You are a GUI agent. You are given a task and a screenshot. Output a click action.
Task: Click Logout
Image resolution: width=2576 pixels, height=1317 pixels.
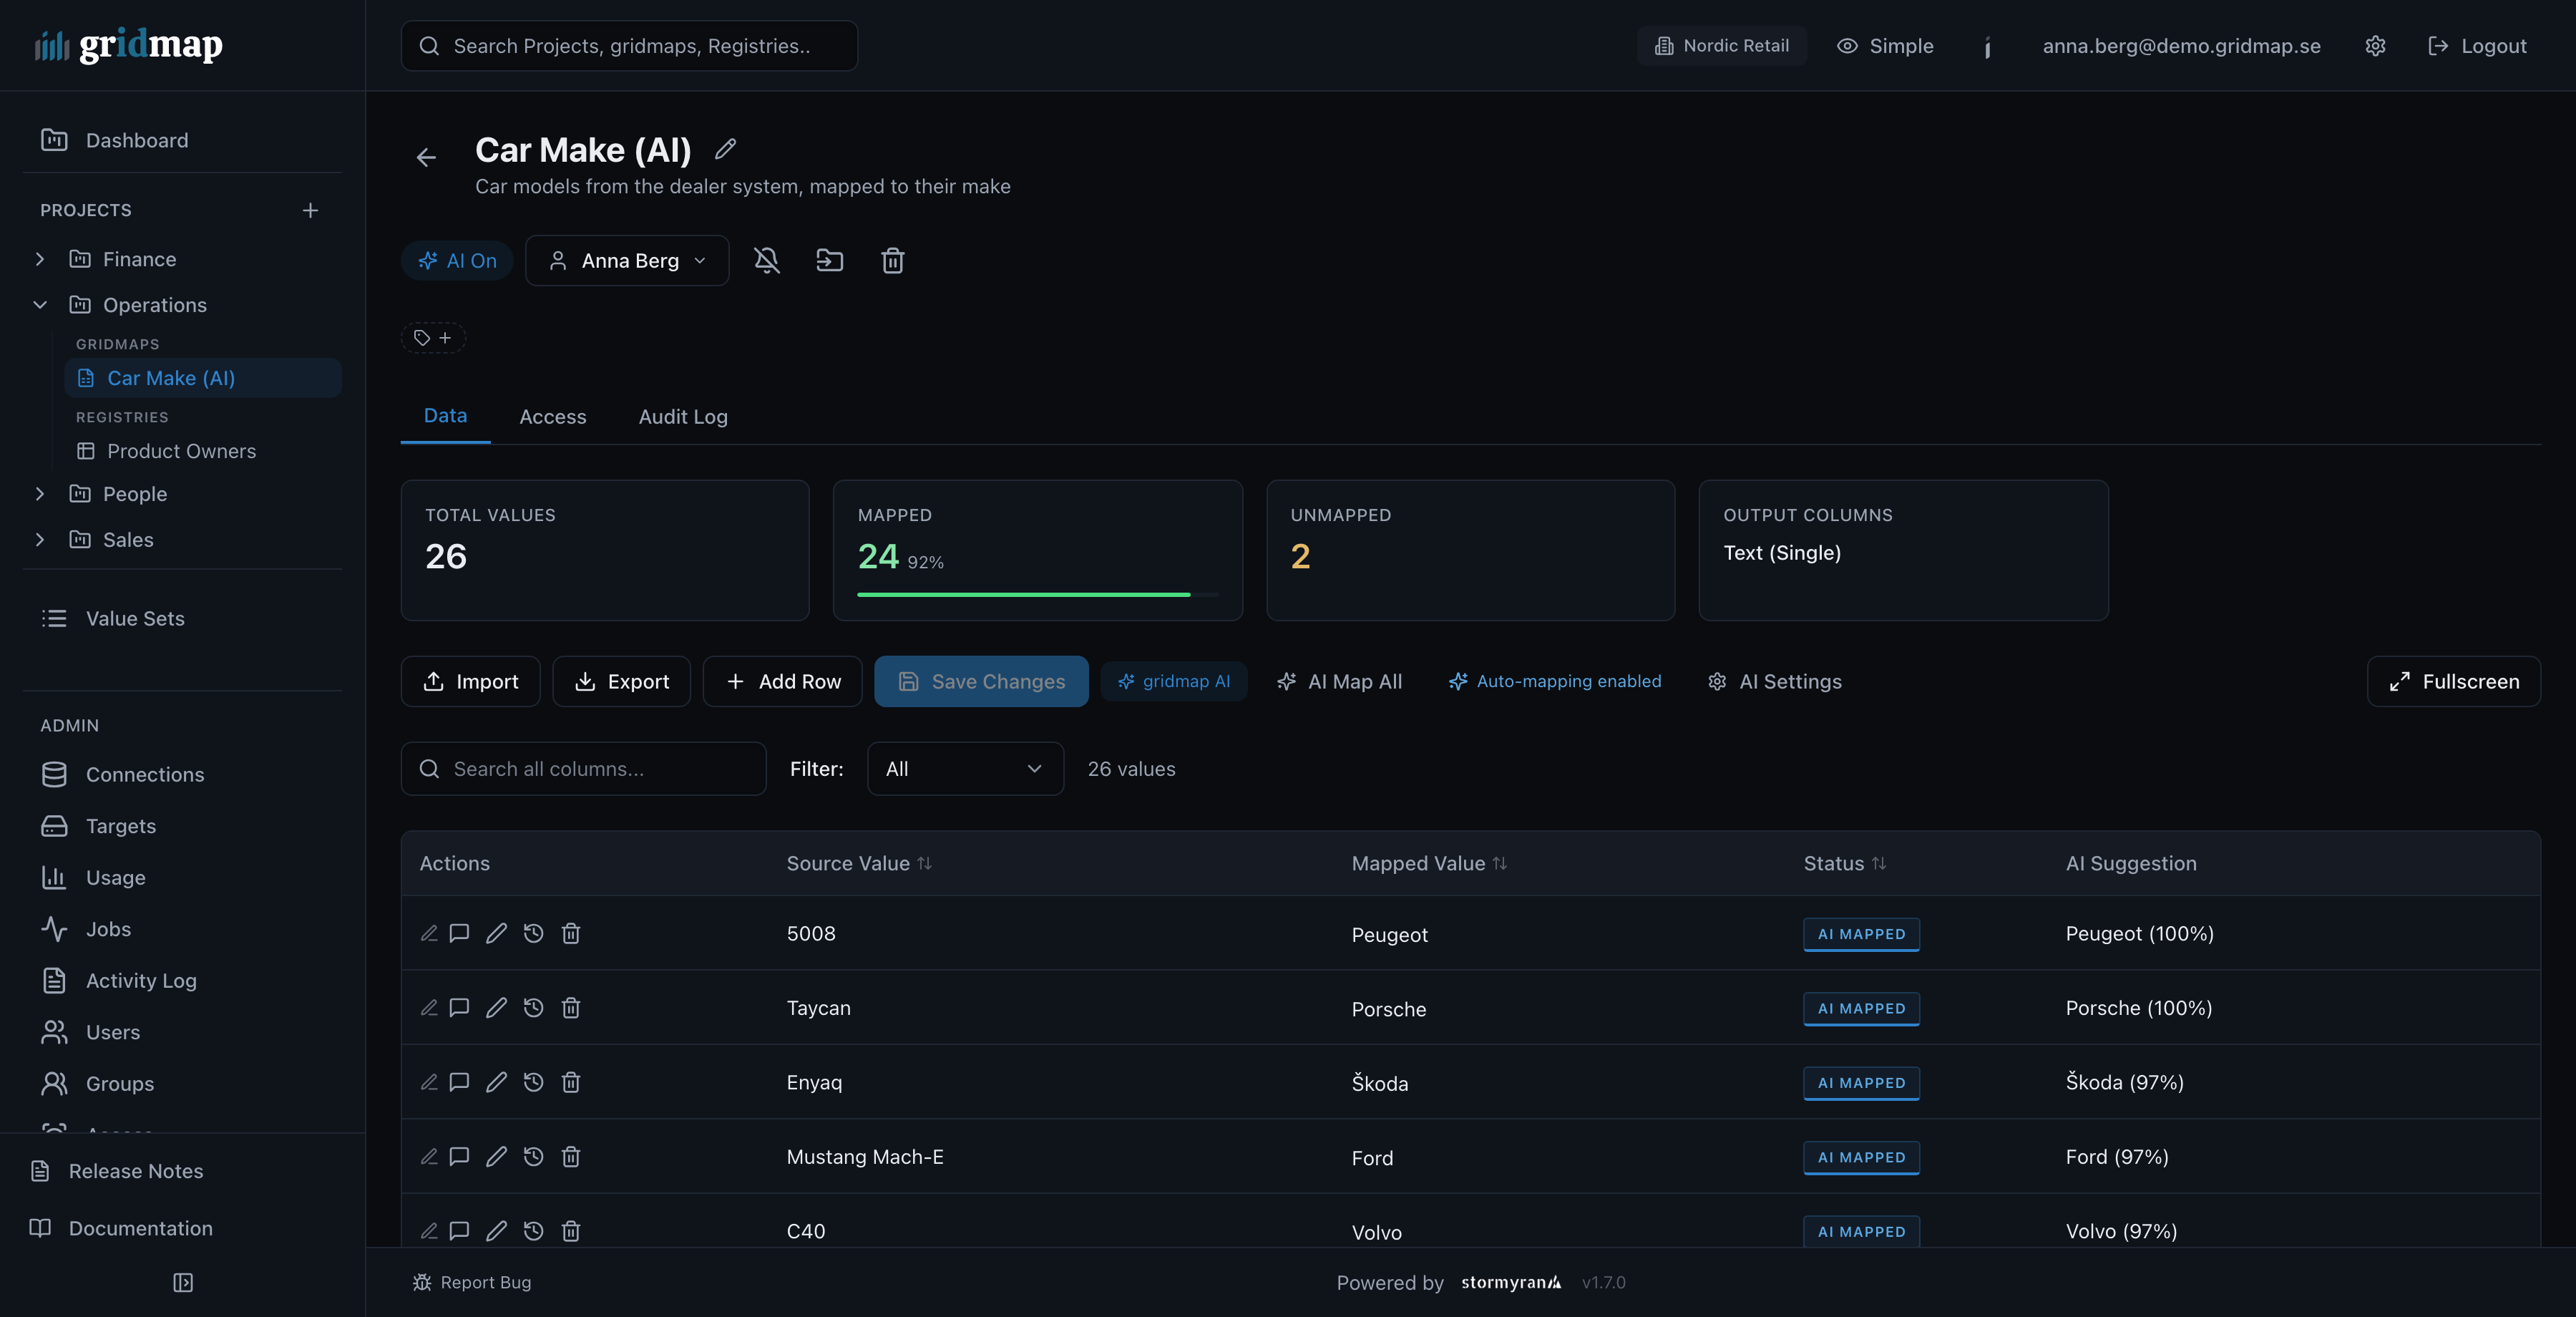tap(2477, 46)
